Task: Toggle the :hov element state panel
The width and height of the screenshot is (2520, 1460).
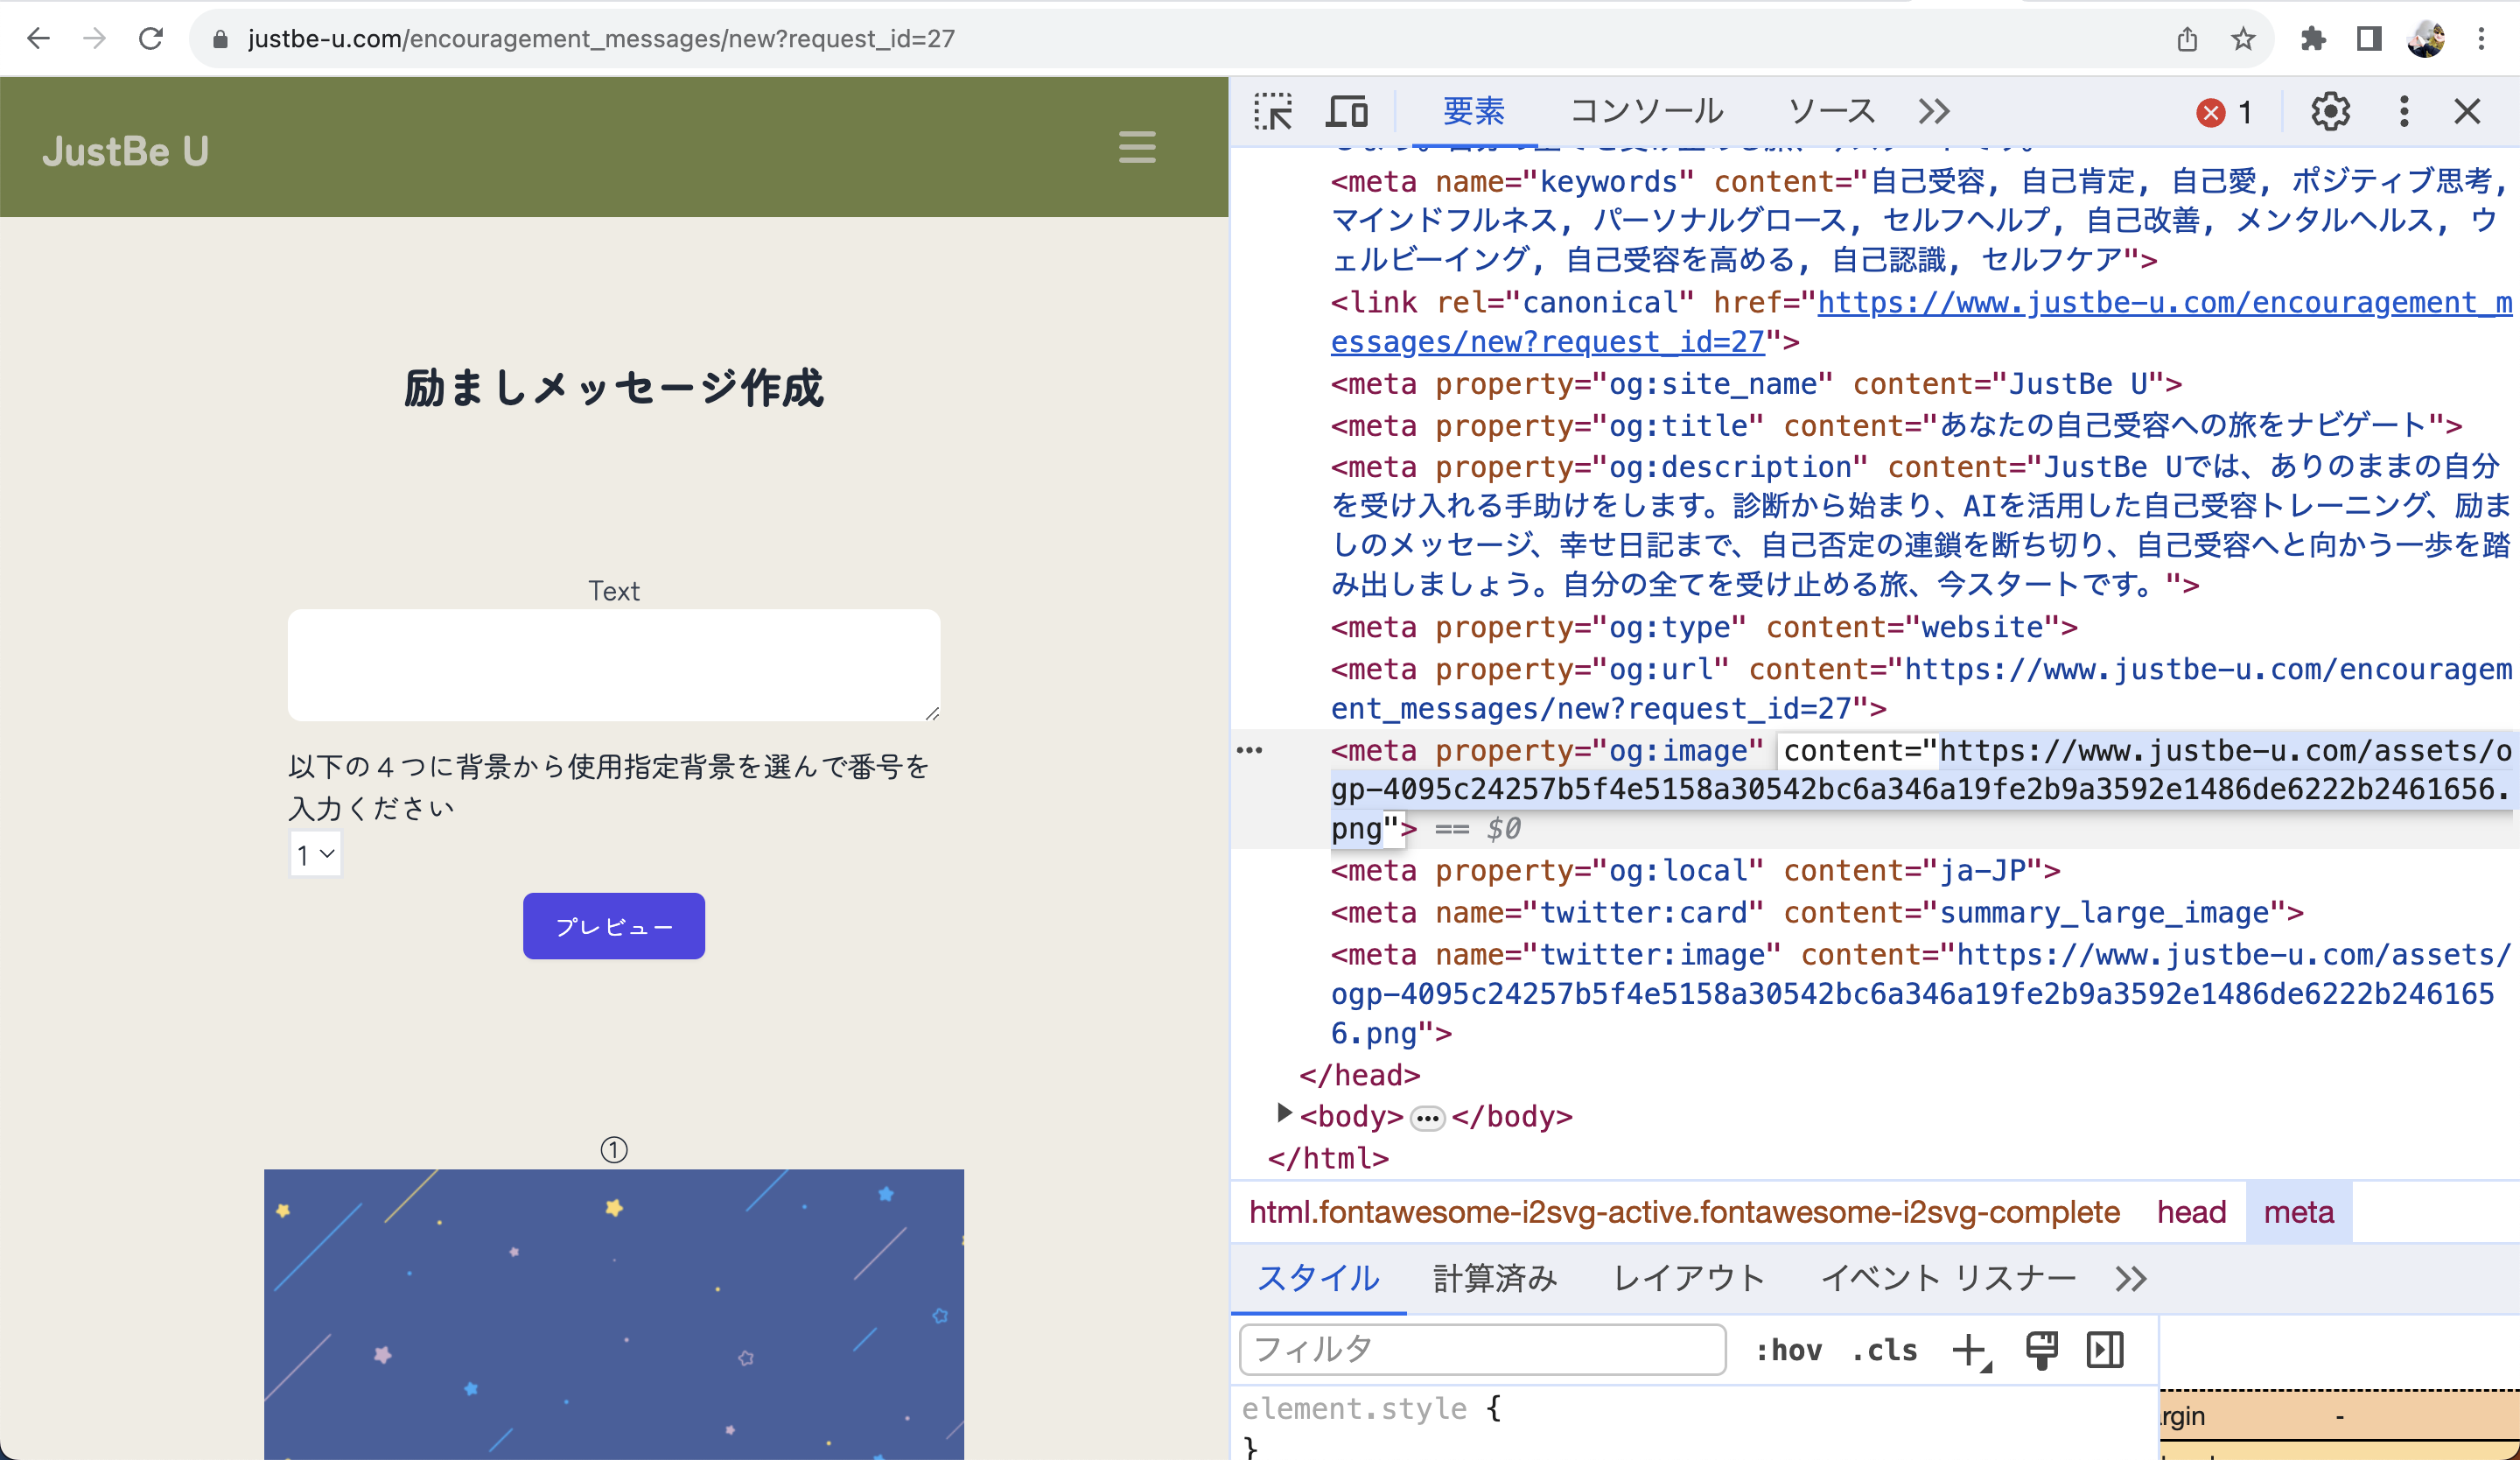Action: click(x=1789, y=1350)
